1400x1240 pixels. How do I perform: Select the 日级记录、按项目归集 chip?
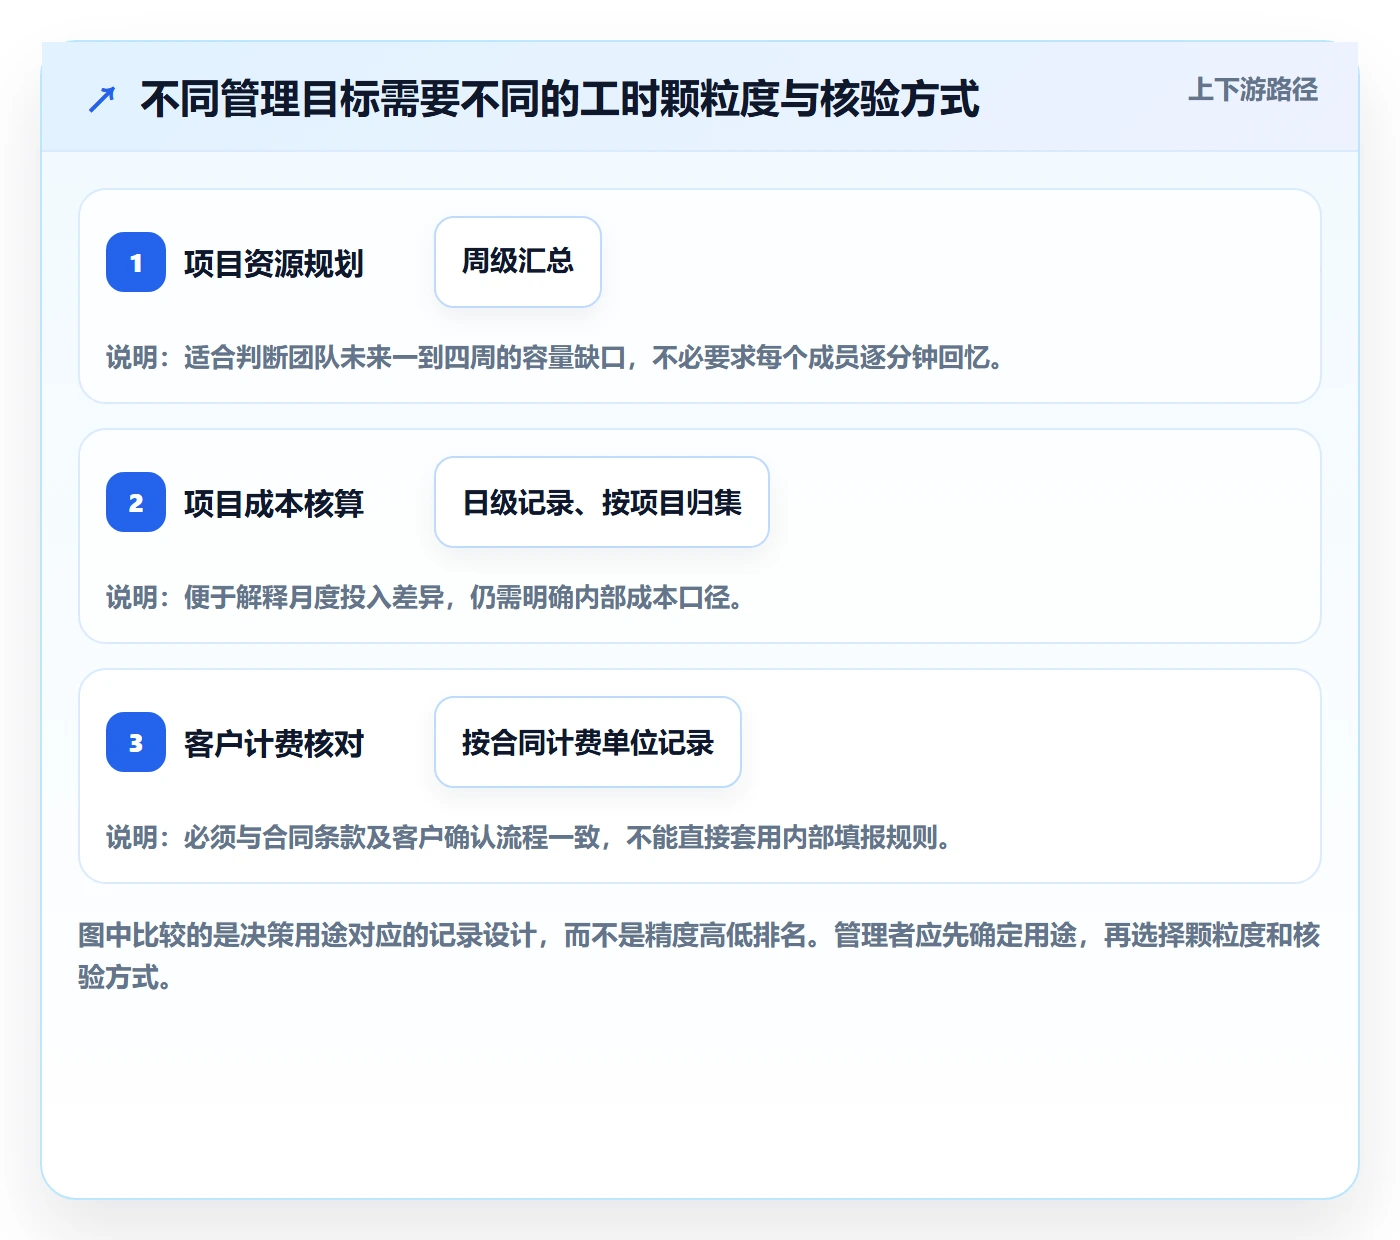coord(602,502)
